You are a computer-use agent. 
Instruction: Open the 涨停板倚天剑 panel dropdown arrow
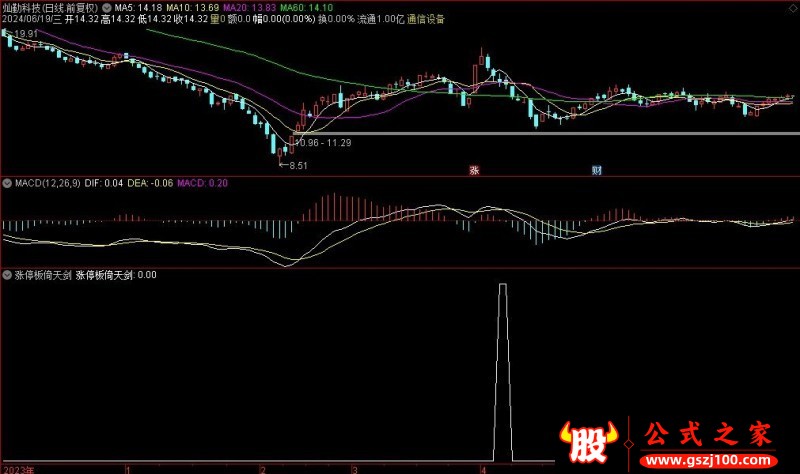(7, 275)
